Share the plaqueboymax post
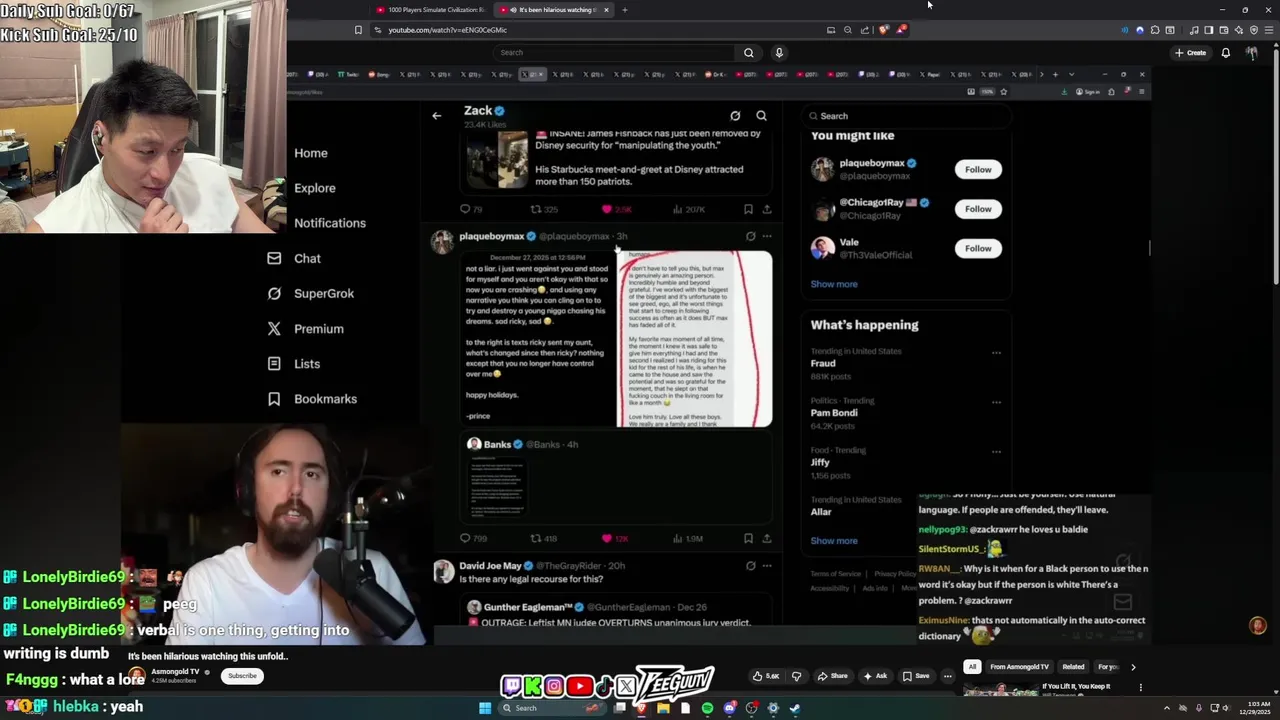The width and height of the screenshot is (1280, 720). pyautogui.click(x=767, y=538)
